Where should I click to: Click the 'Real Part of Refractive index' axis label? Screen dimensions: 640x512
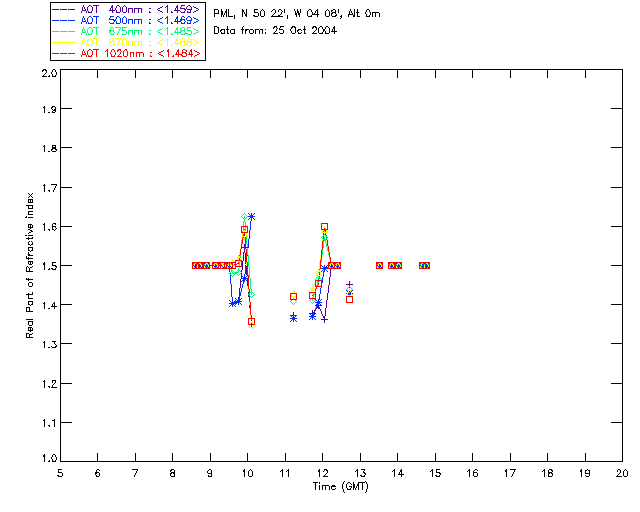click(29, 265)
